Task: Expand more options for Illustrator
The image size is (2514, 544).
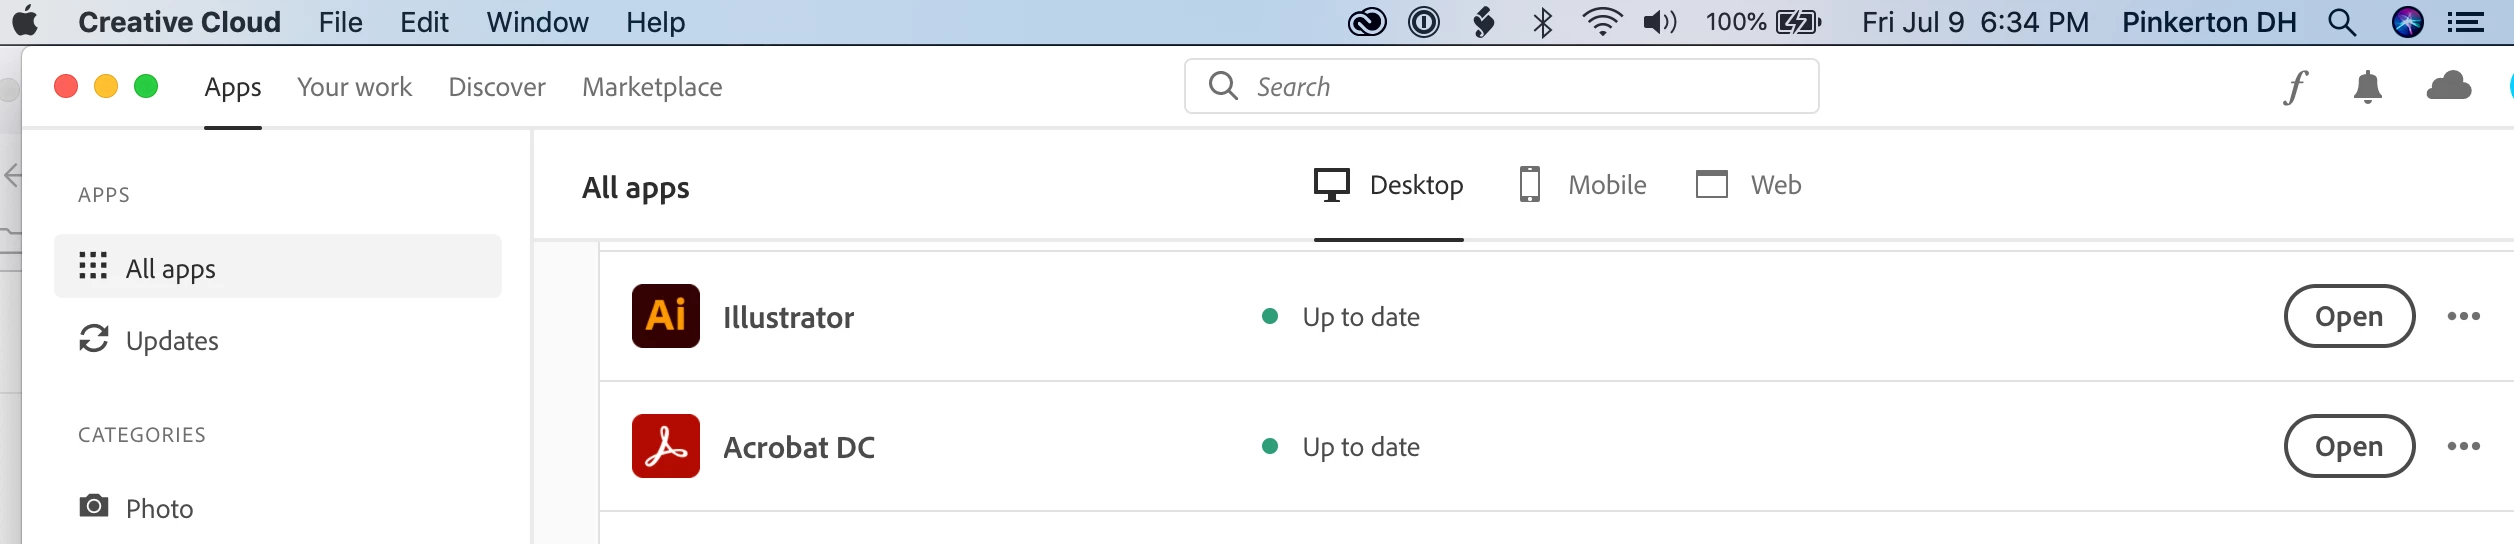Action: coord(2463,316)
